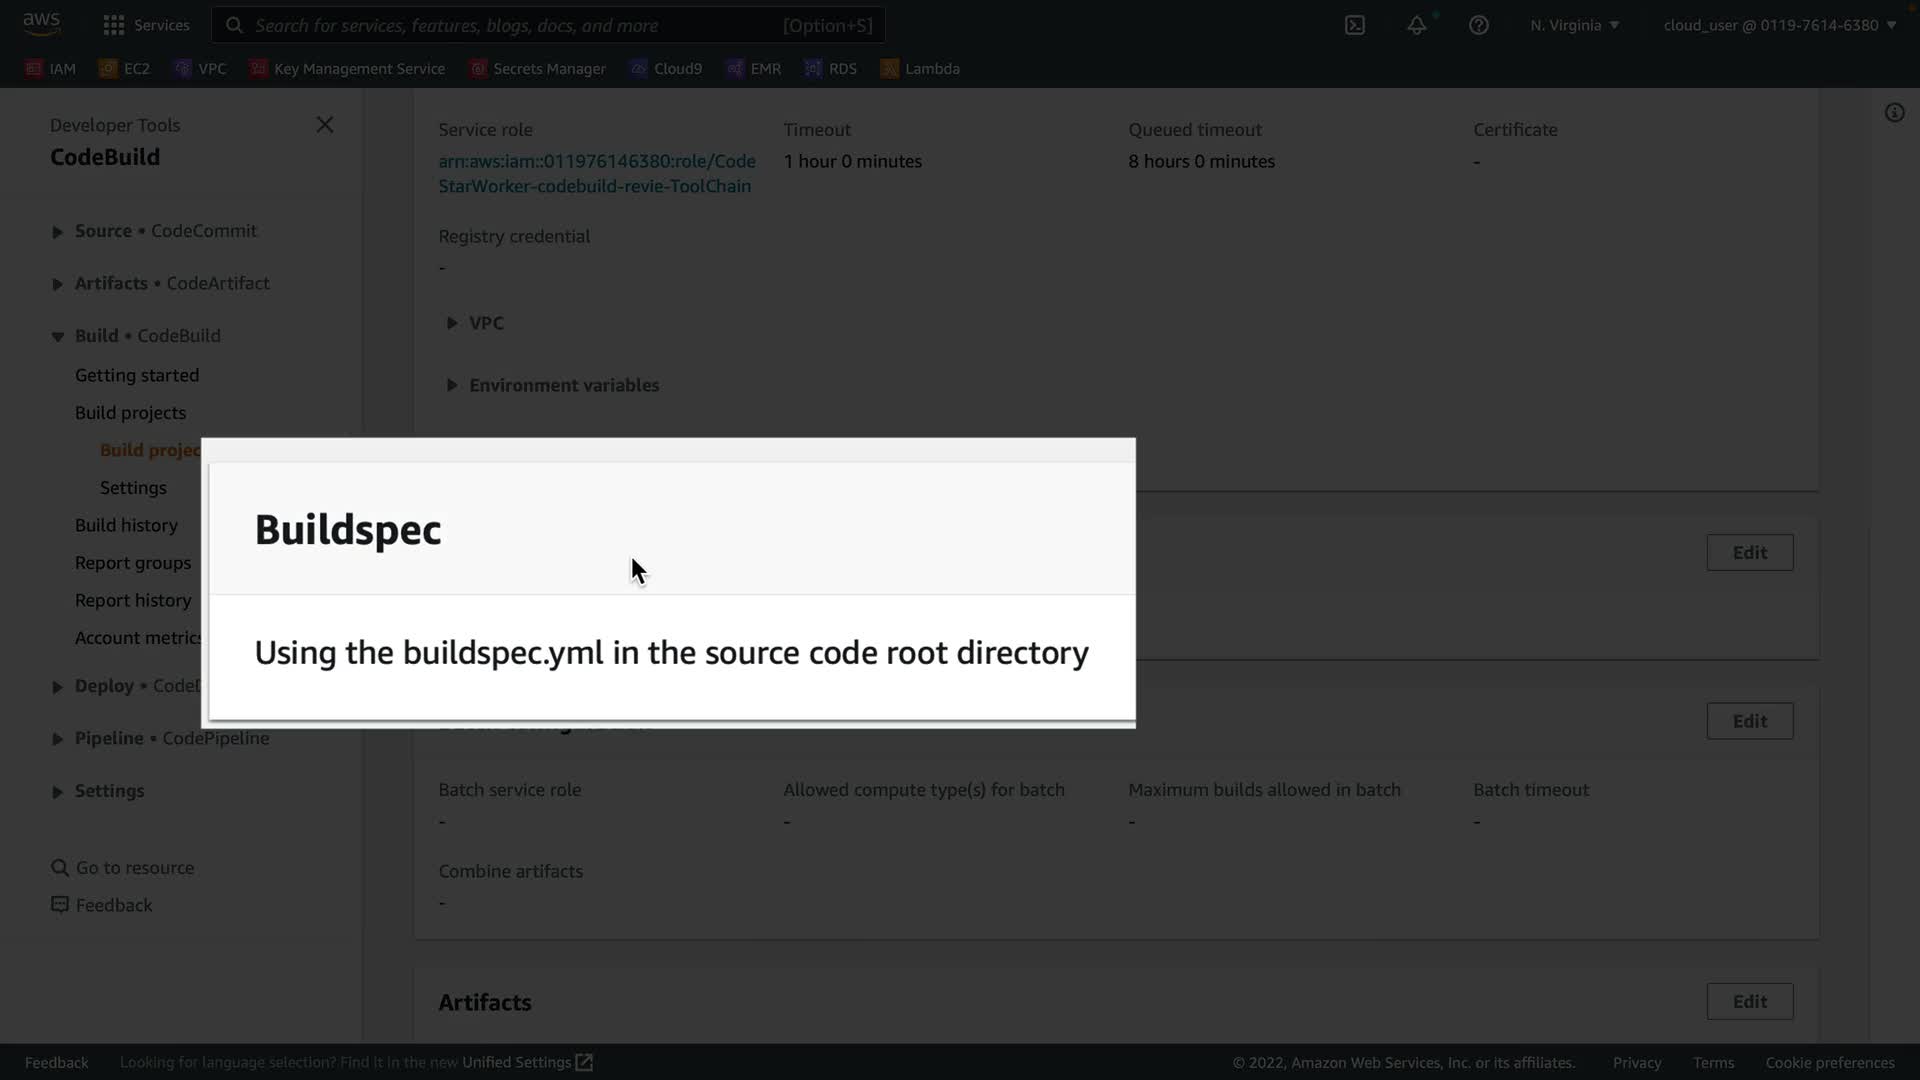Open the AWS CloudShell icon
Screen dimensions: 1920x1080
(1355, 25)
